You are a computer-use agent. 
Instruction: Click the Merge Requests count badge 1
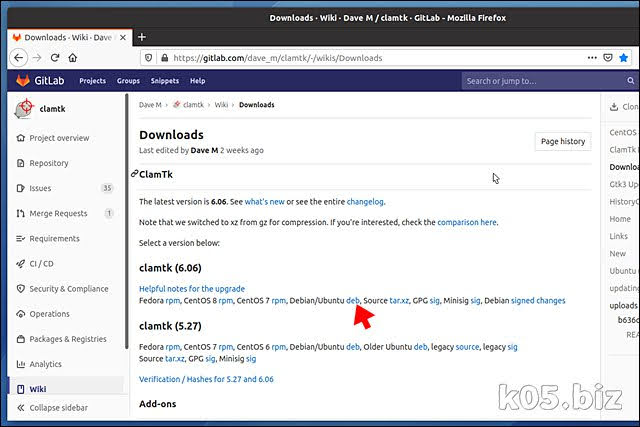tap(109, 213)
